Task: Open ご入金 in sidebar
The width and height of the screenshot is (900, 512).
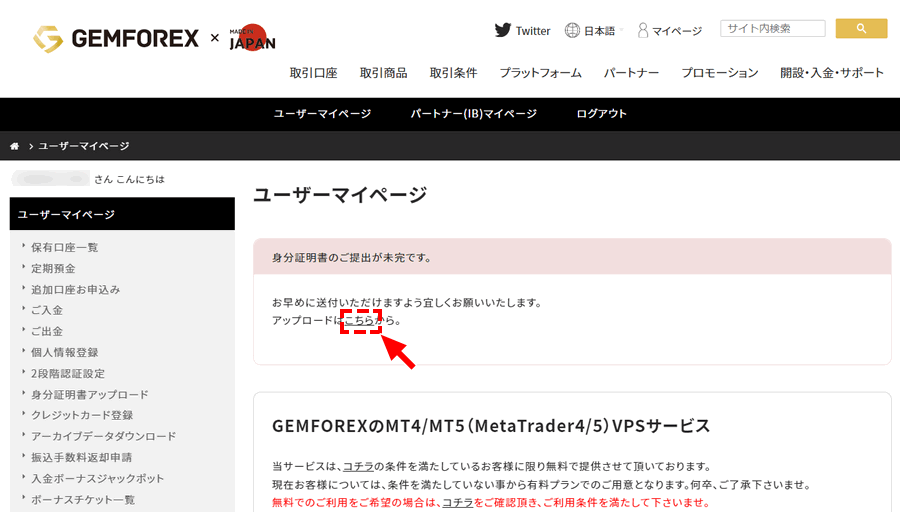Action: click(46, 311)
